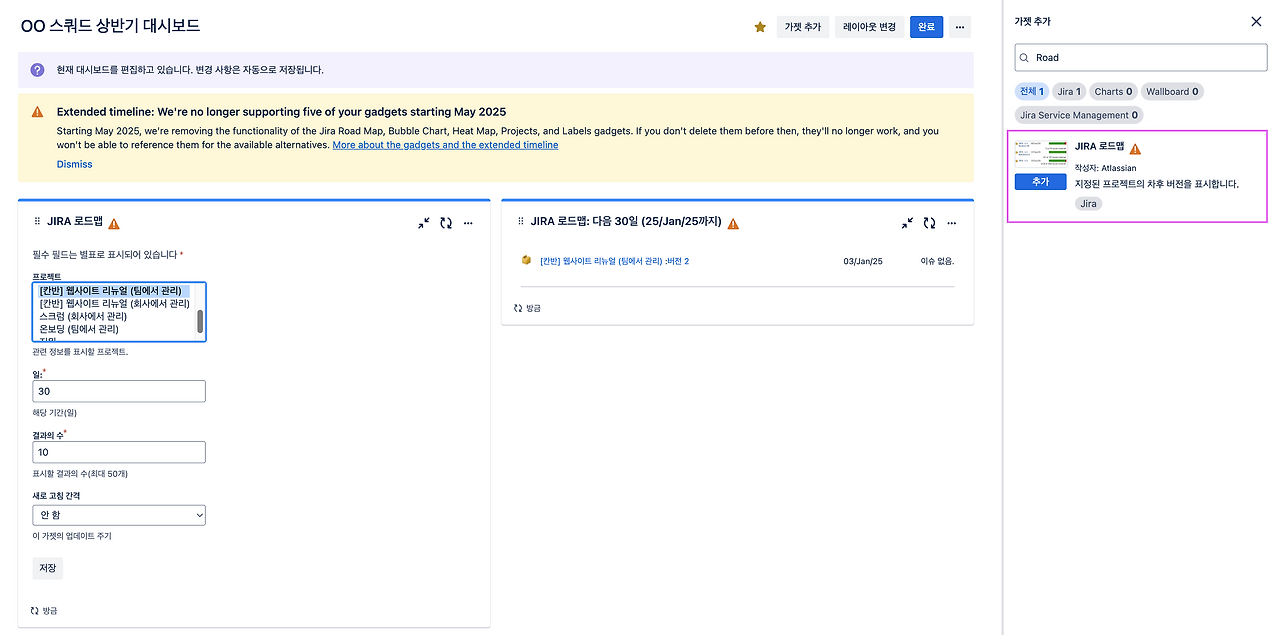1280x635 pixels.
Task: Minimize the 다음 30일 roadmap gadget
Action: (907, 223)
